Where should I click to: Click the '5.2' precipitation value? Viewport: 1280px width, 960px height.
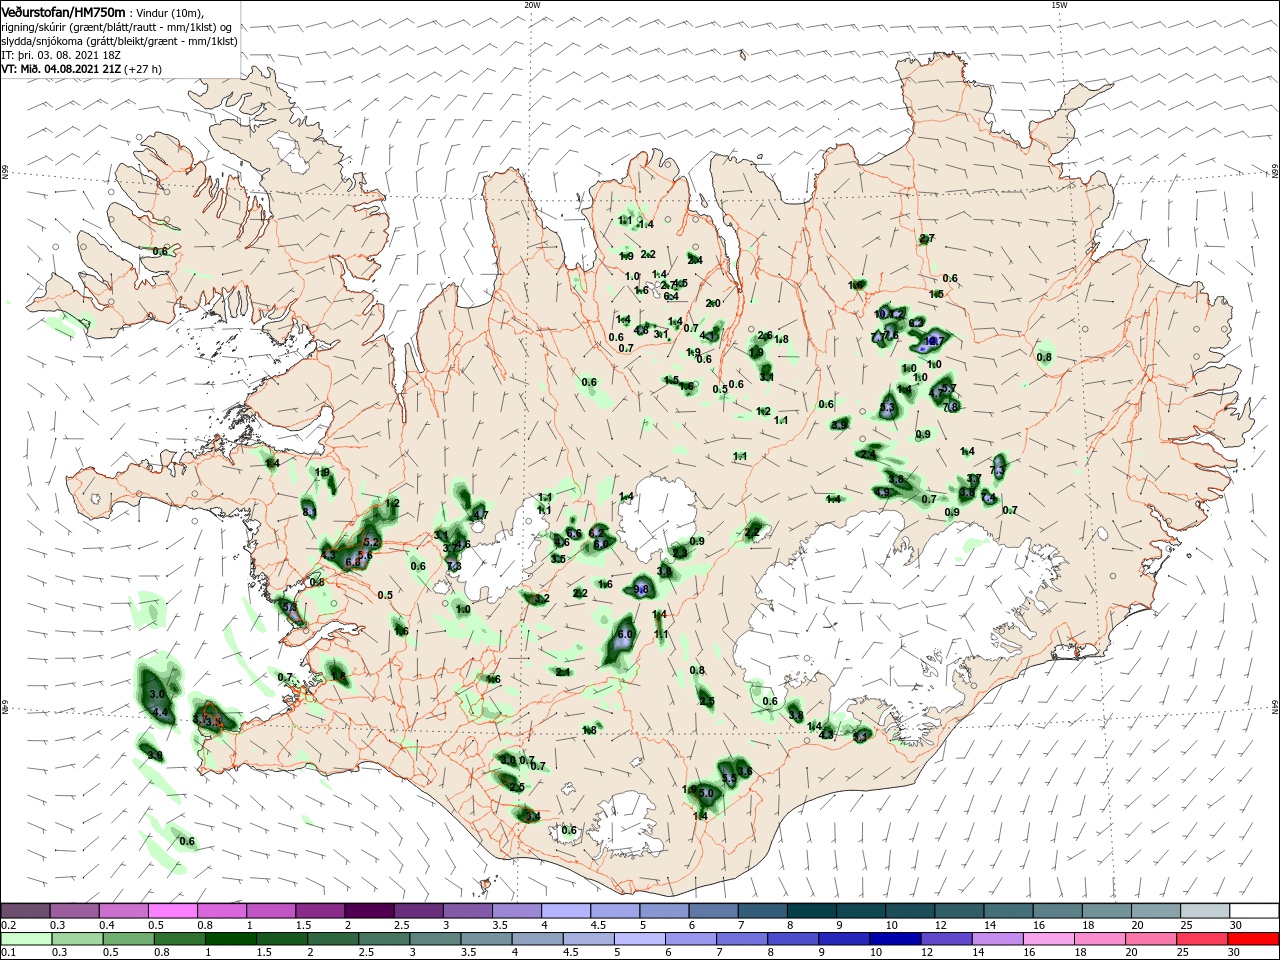pyautogui.click(x=371, y=542)
